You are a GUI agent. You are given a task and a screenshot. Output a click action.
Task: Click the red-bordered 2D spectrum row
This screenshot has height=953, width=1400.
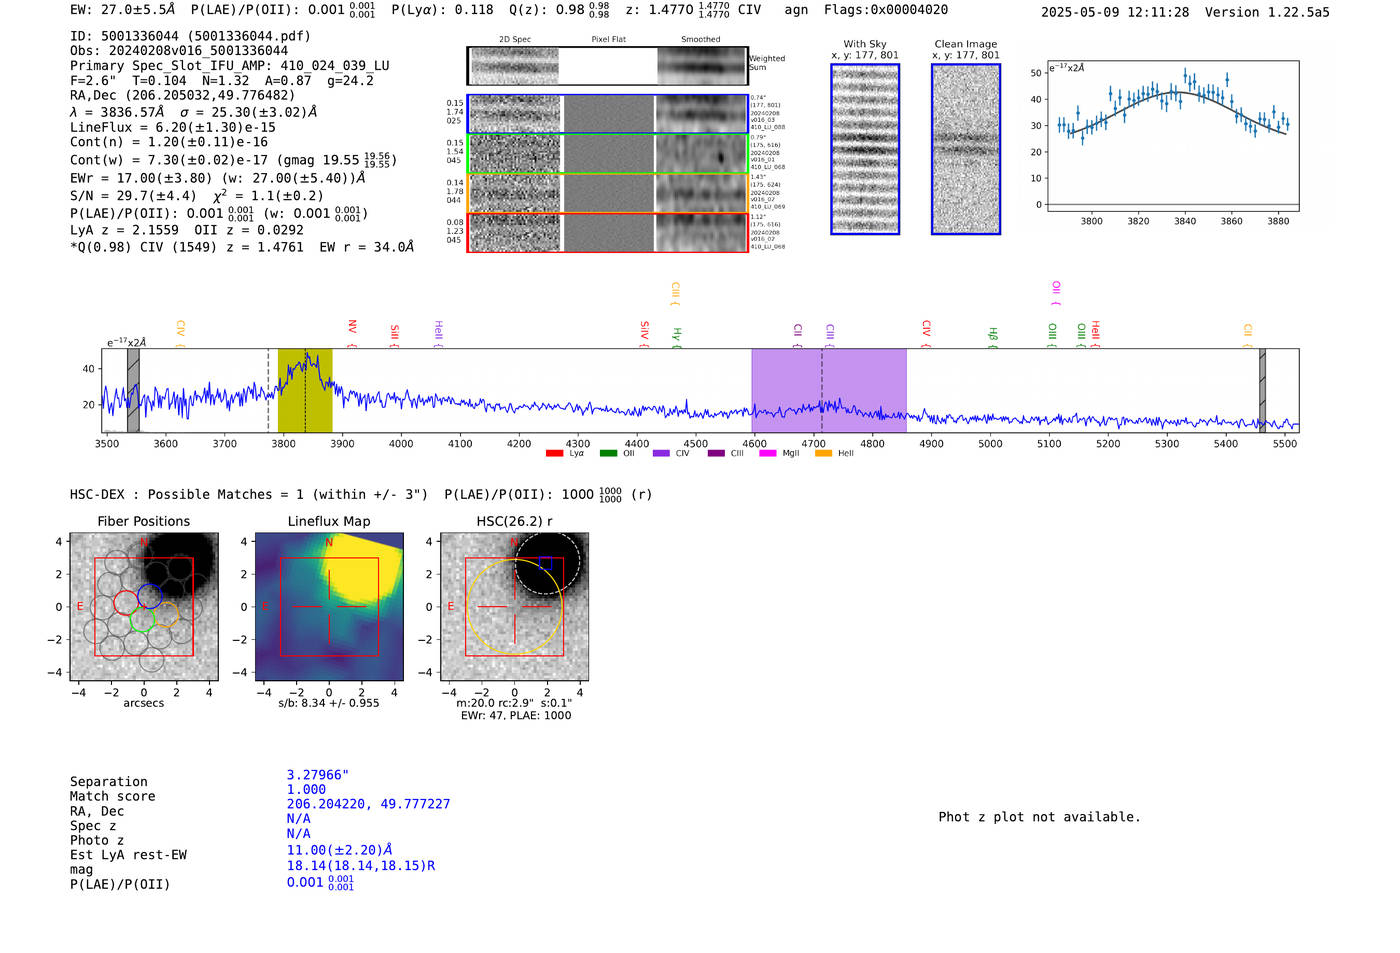[x=608, y=232]
